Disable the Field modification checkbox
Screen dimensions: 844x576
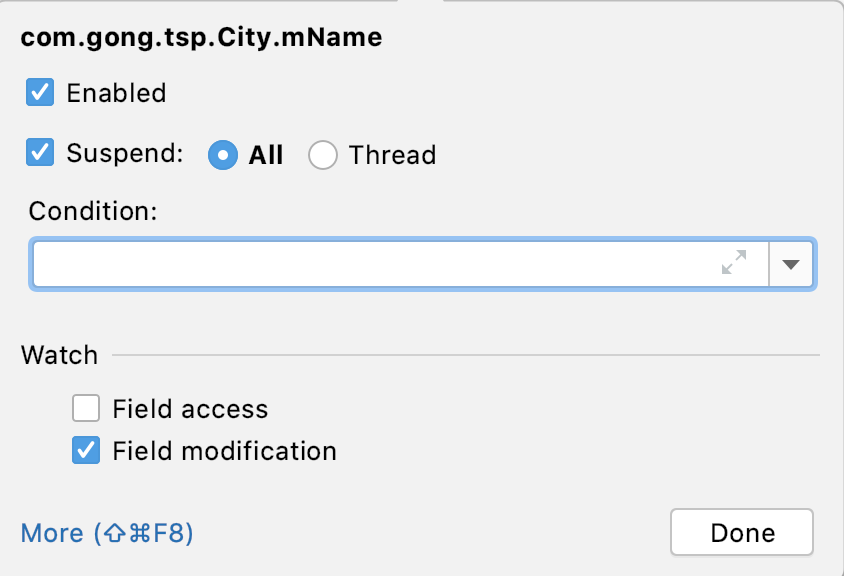tap(86, 450)
